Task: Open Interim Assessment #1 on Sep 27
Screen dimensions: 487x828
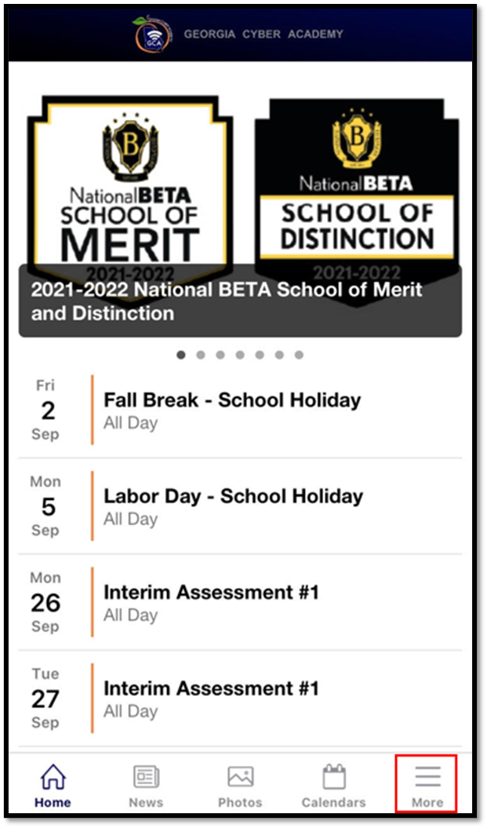Action: (240, 699)
